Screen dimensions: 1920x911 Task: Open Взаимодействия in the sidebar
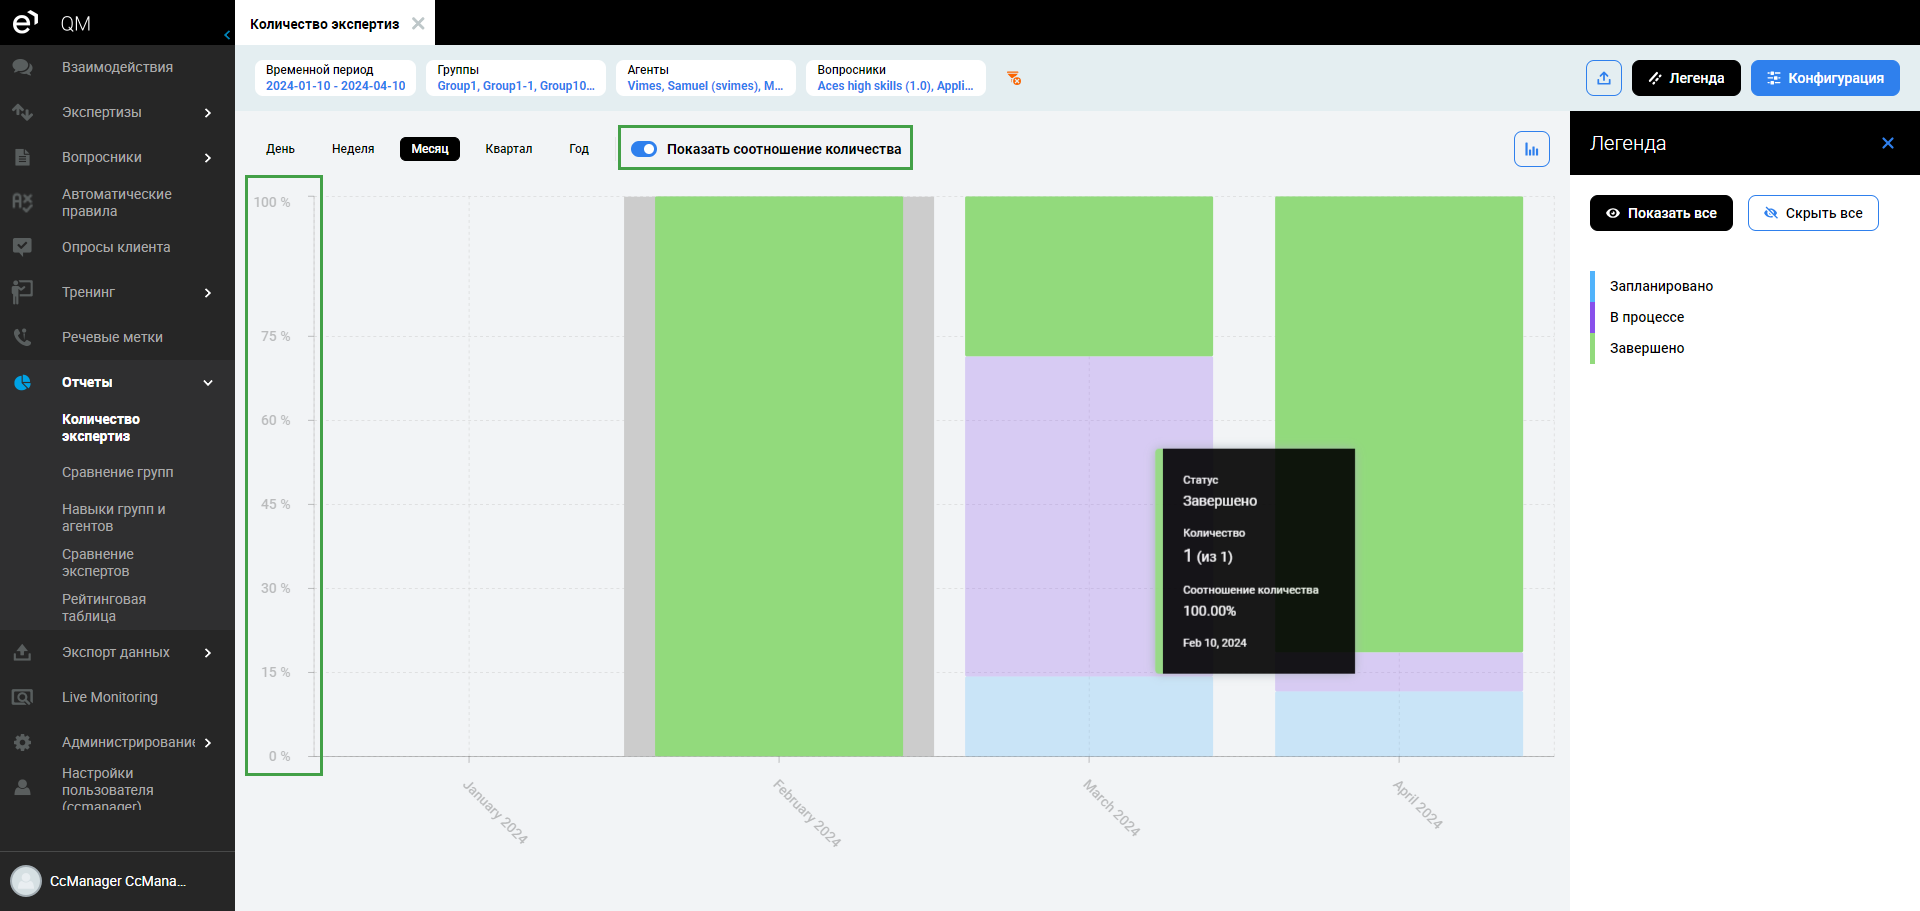[117, 67]
